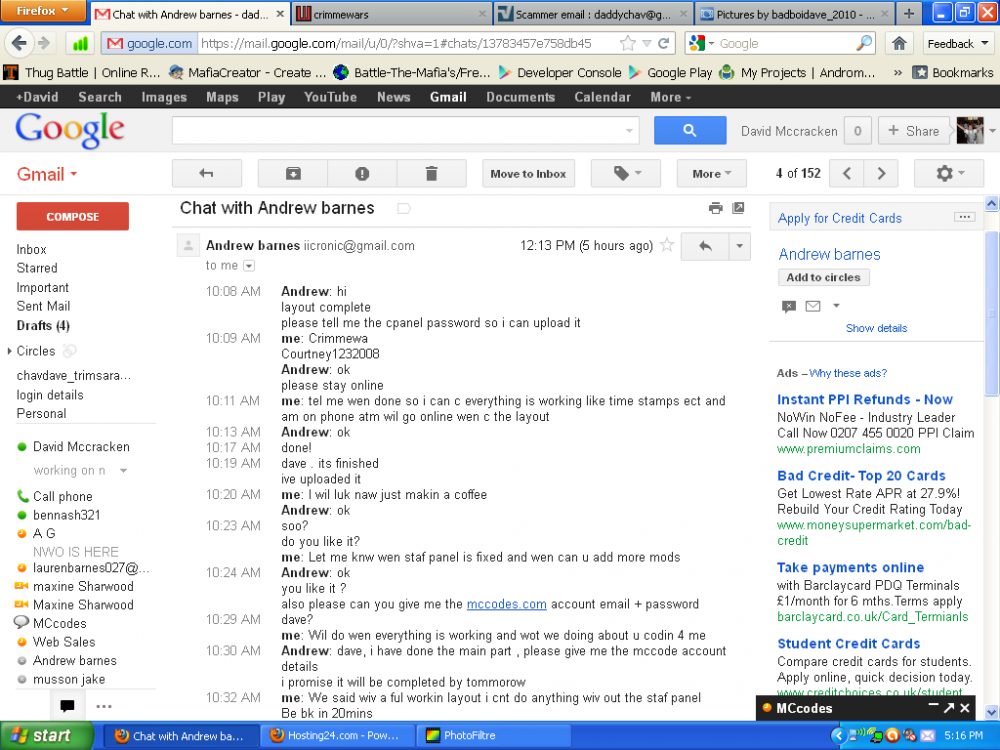The height and width of the screenshot is (750, 1000).
Task: Report spam using the exclamation icon
Action: point(362,174)
